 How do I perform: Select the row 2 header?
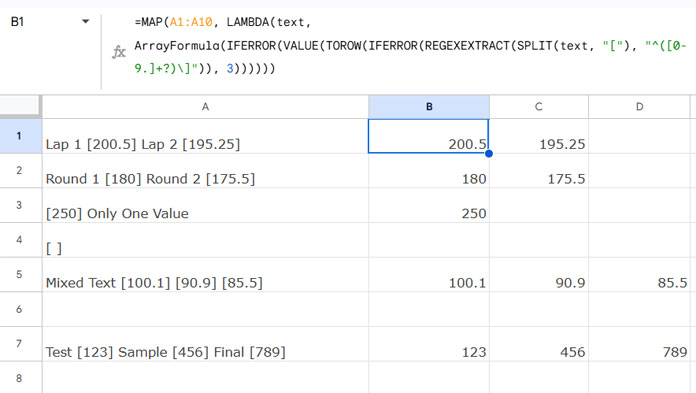click(x=20, y=171)
